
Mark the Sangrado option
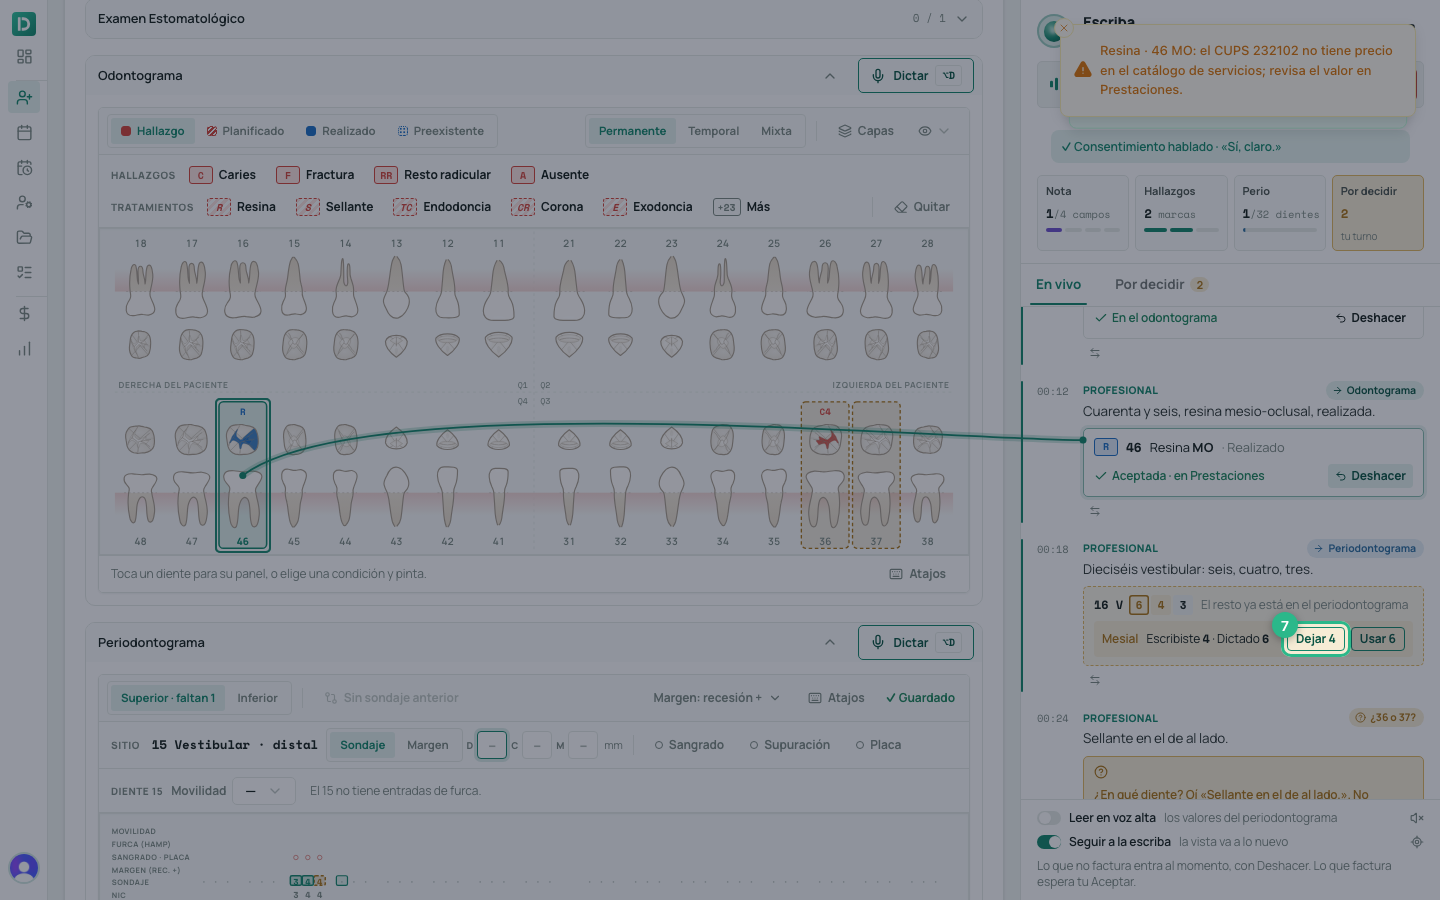click(x=689, y=745)
